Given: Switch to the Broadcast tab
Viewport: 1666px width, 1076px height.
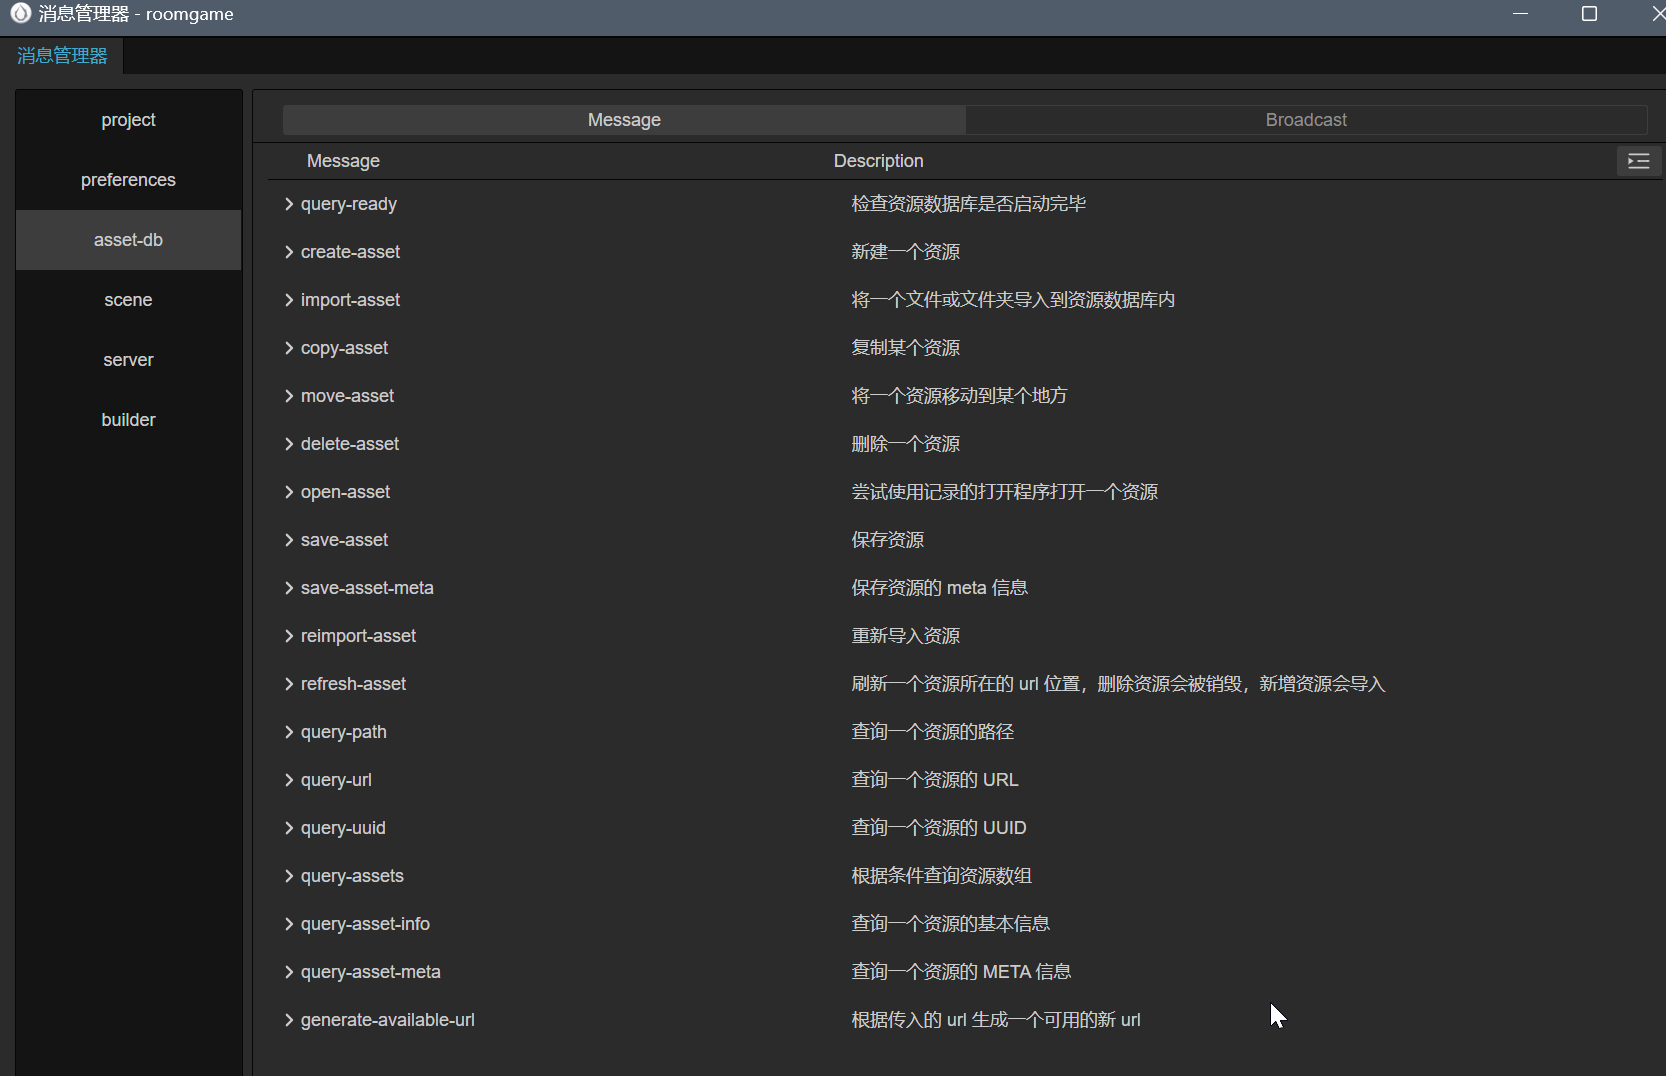Looking at the screenshot, I should click(1306, 120).
